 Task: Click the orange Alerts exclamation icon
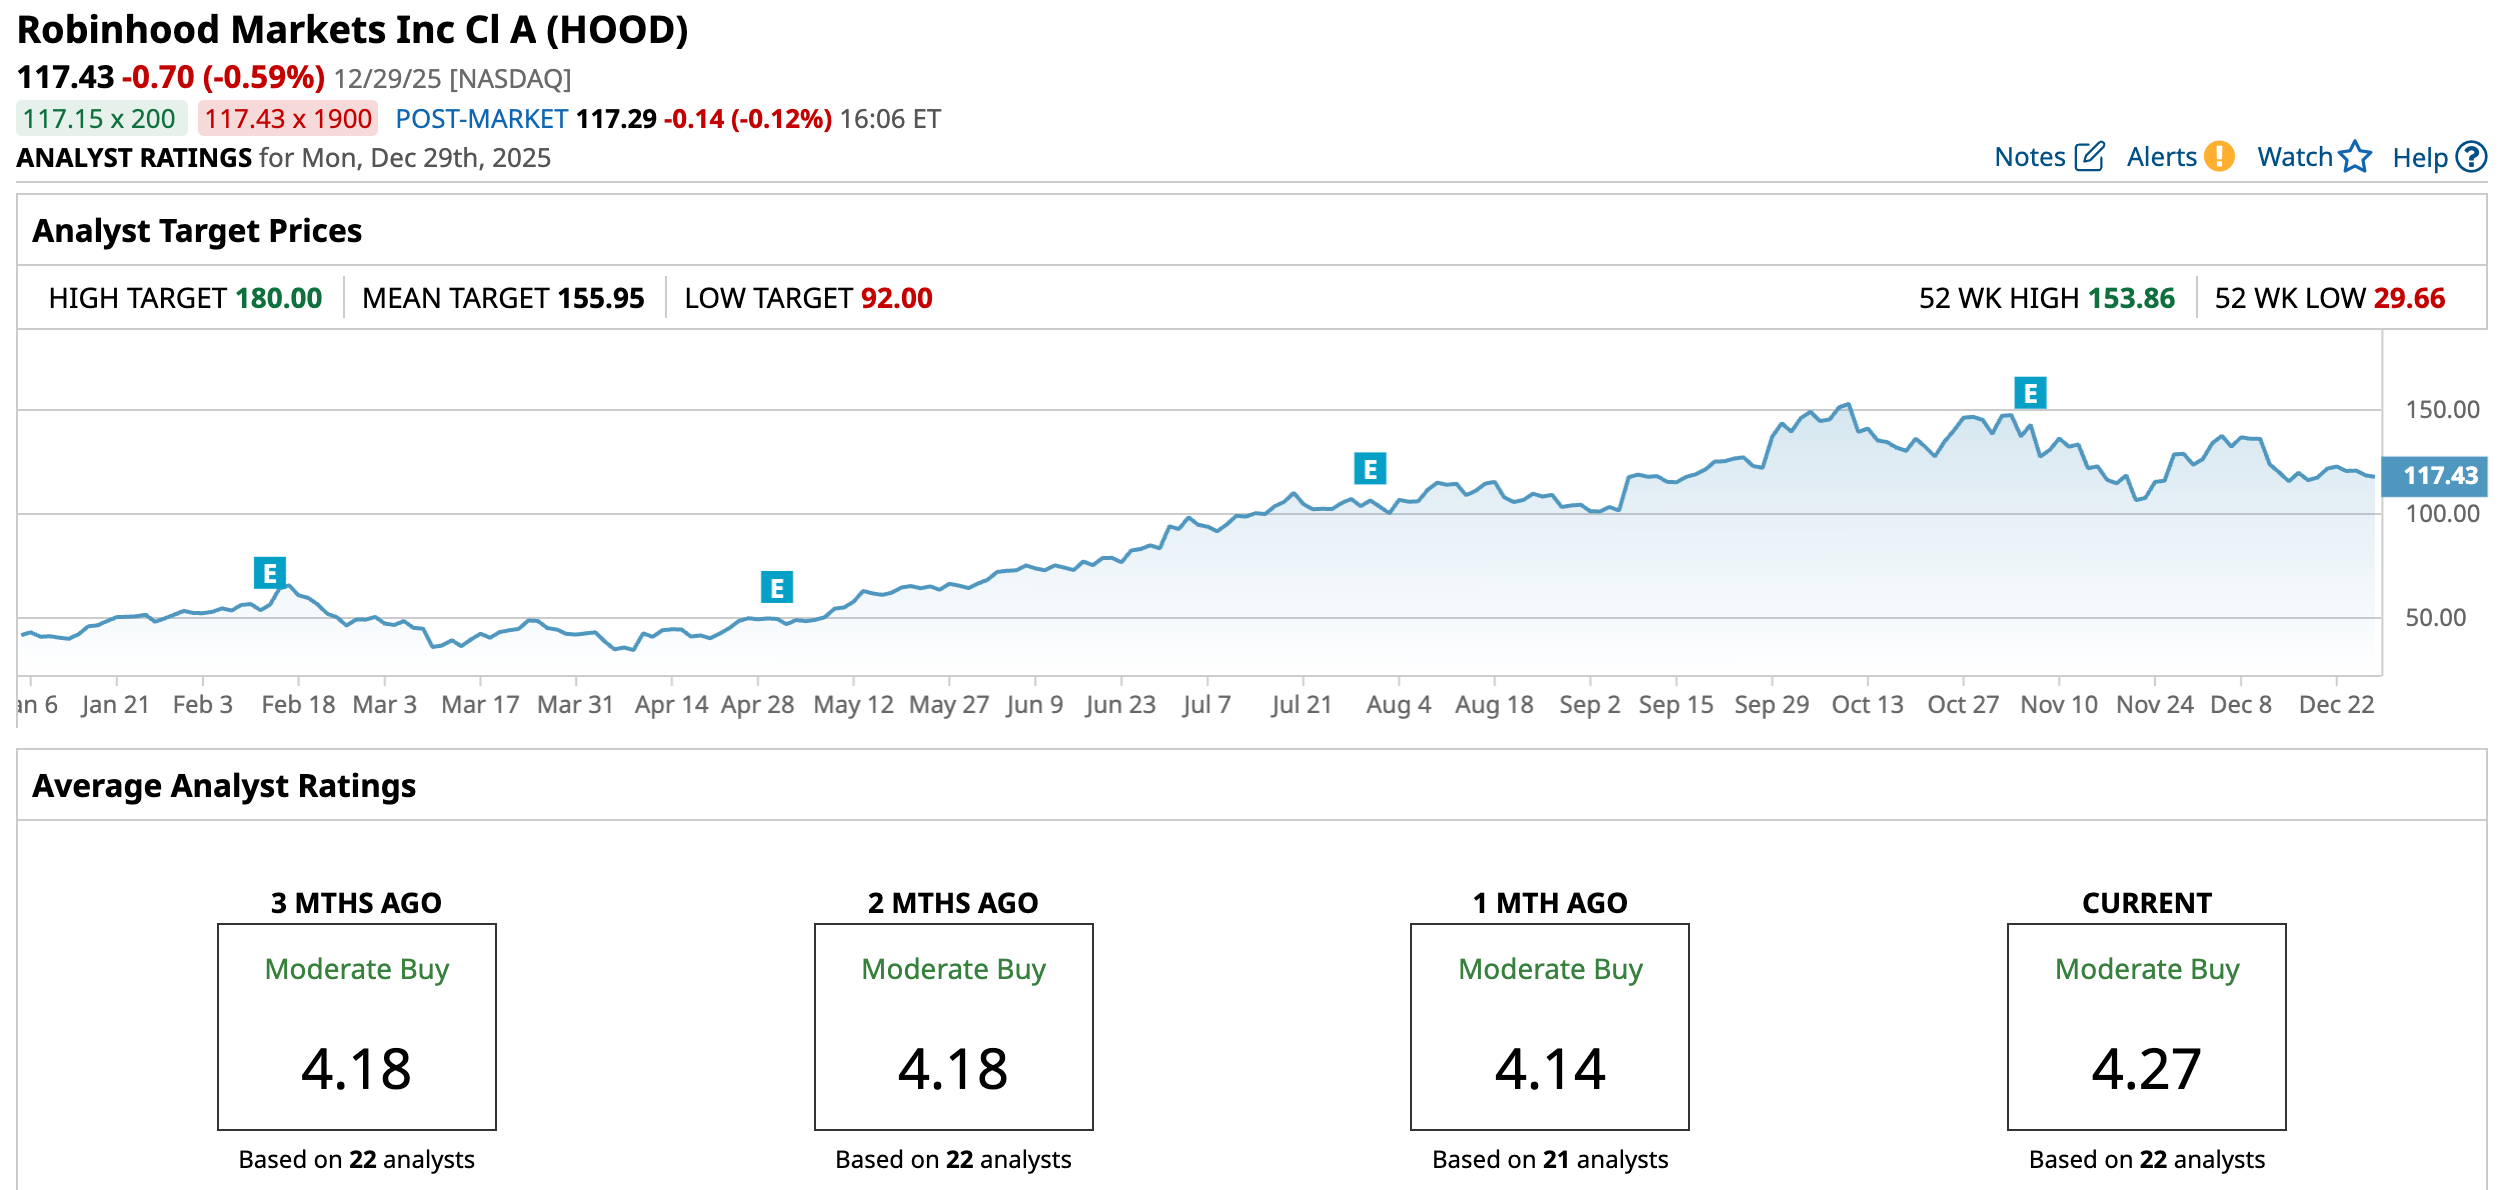click(x=2219, y=157)
